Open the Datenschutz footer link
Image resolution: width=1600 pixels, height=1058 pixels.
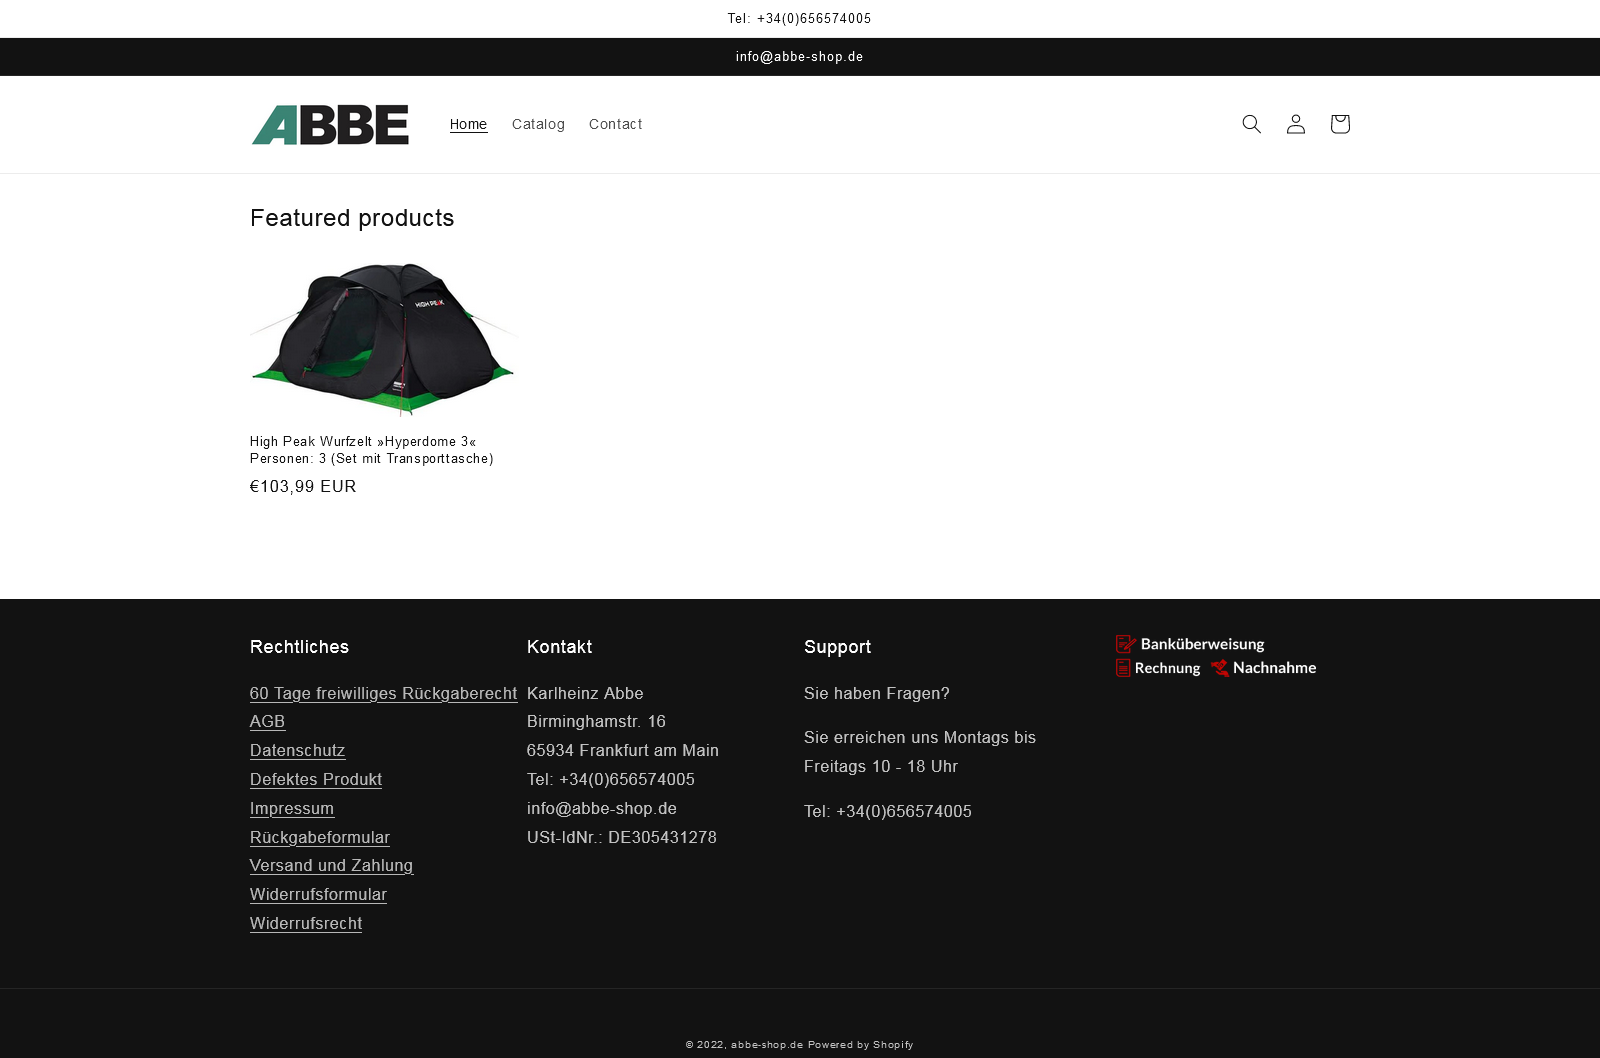(x=297, y=751)
